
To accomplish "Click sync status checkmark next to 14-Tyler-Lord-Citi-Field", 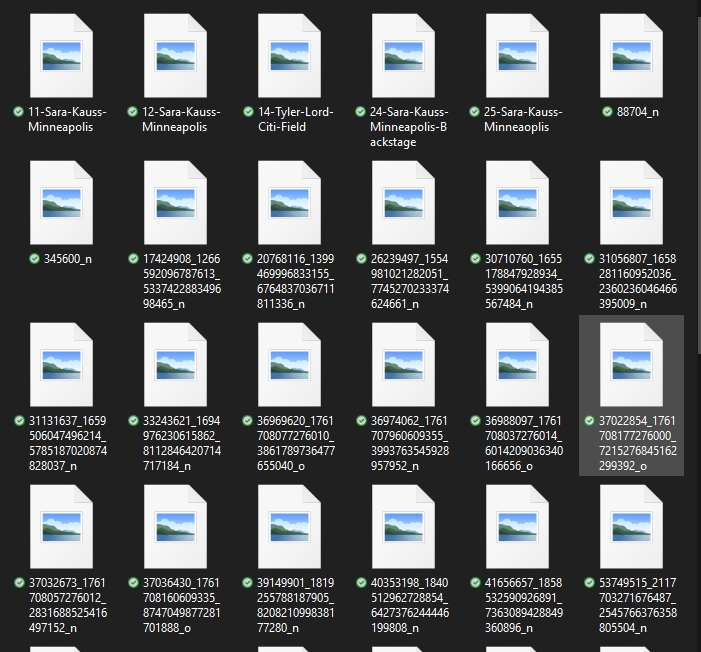I will (x=248, y=111).
